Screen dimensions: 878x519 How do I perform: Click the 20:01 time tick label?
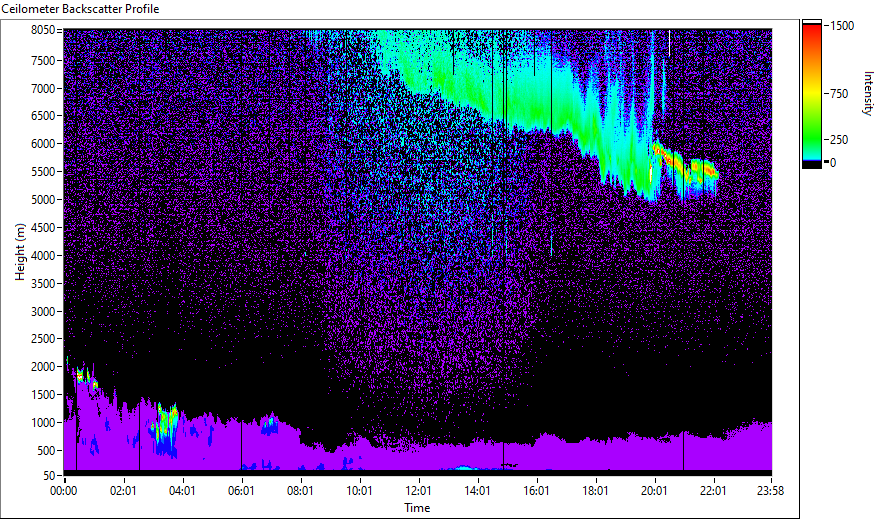pos(655,491)
